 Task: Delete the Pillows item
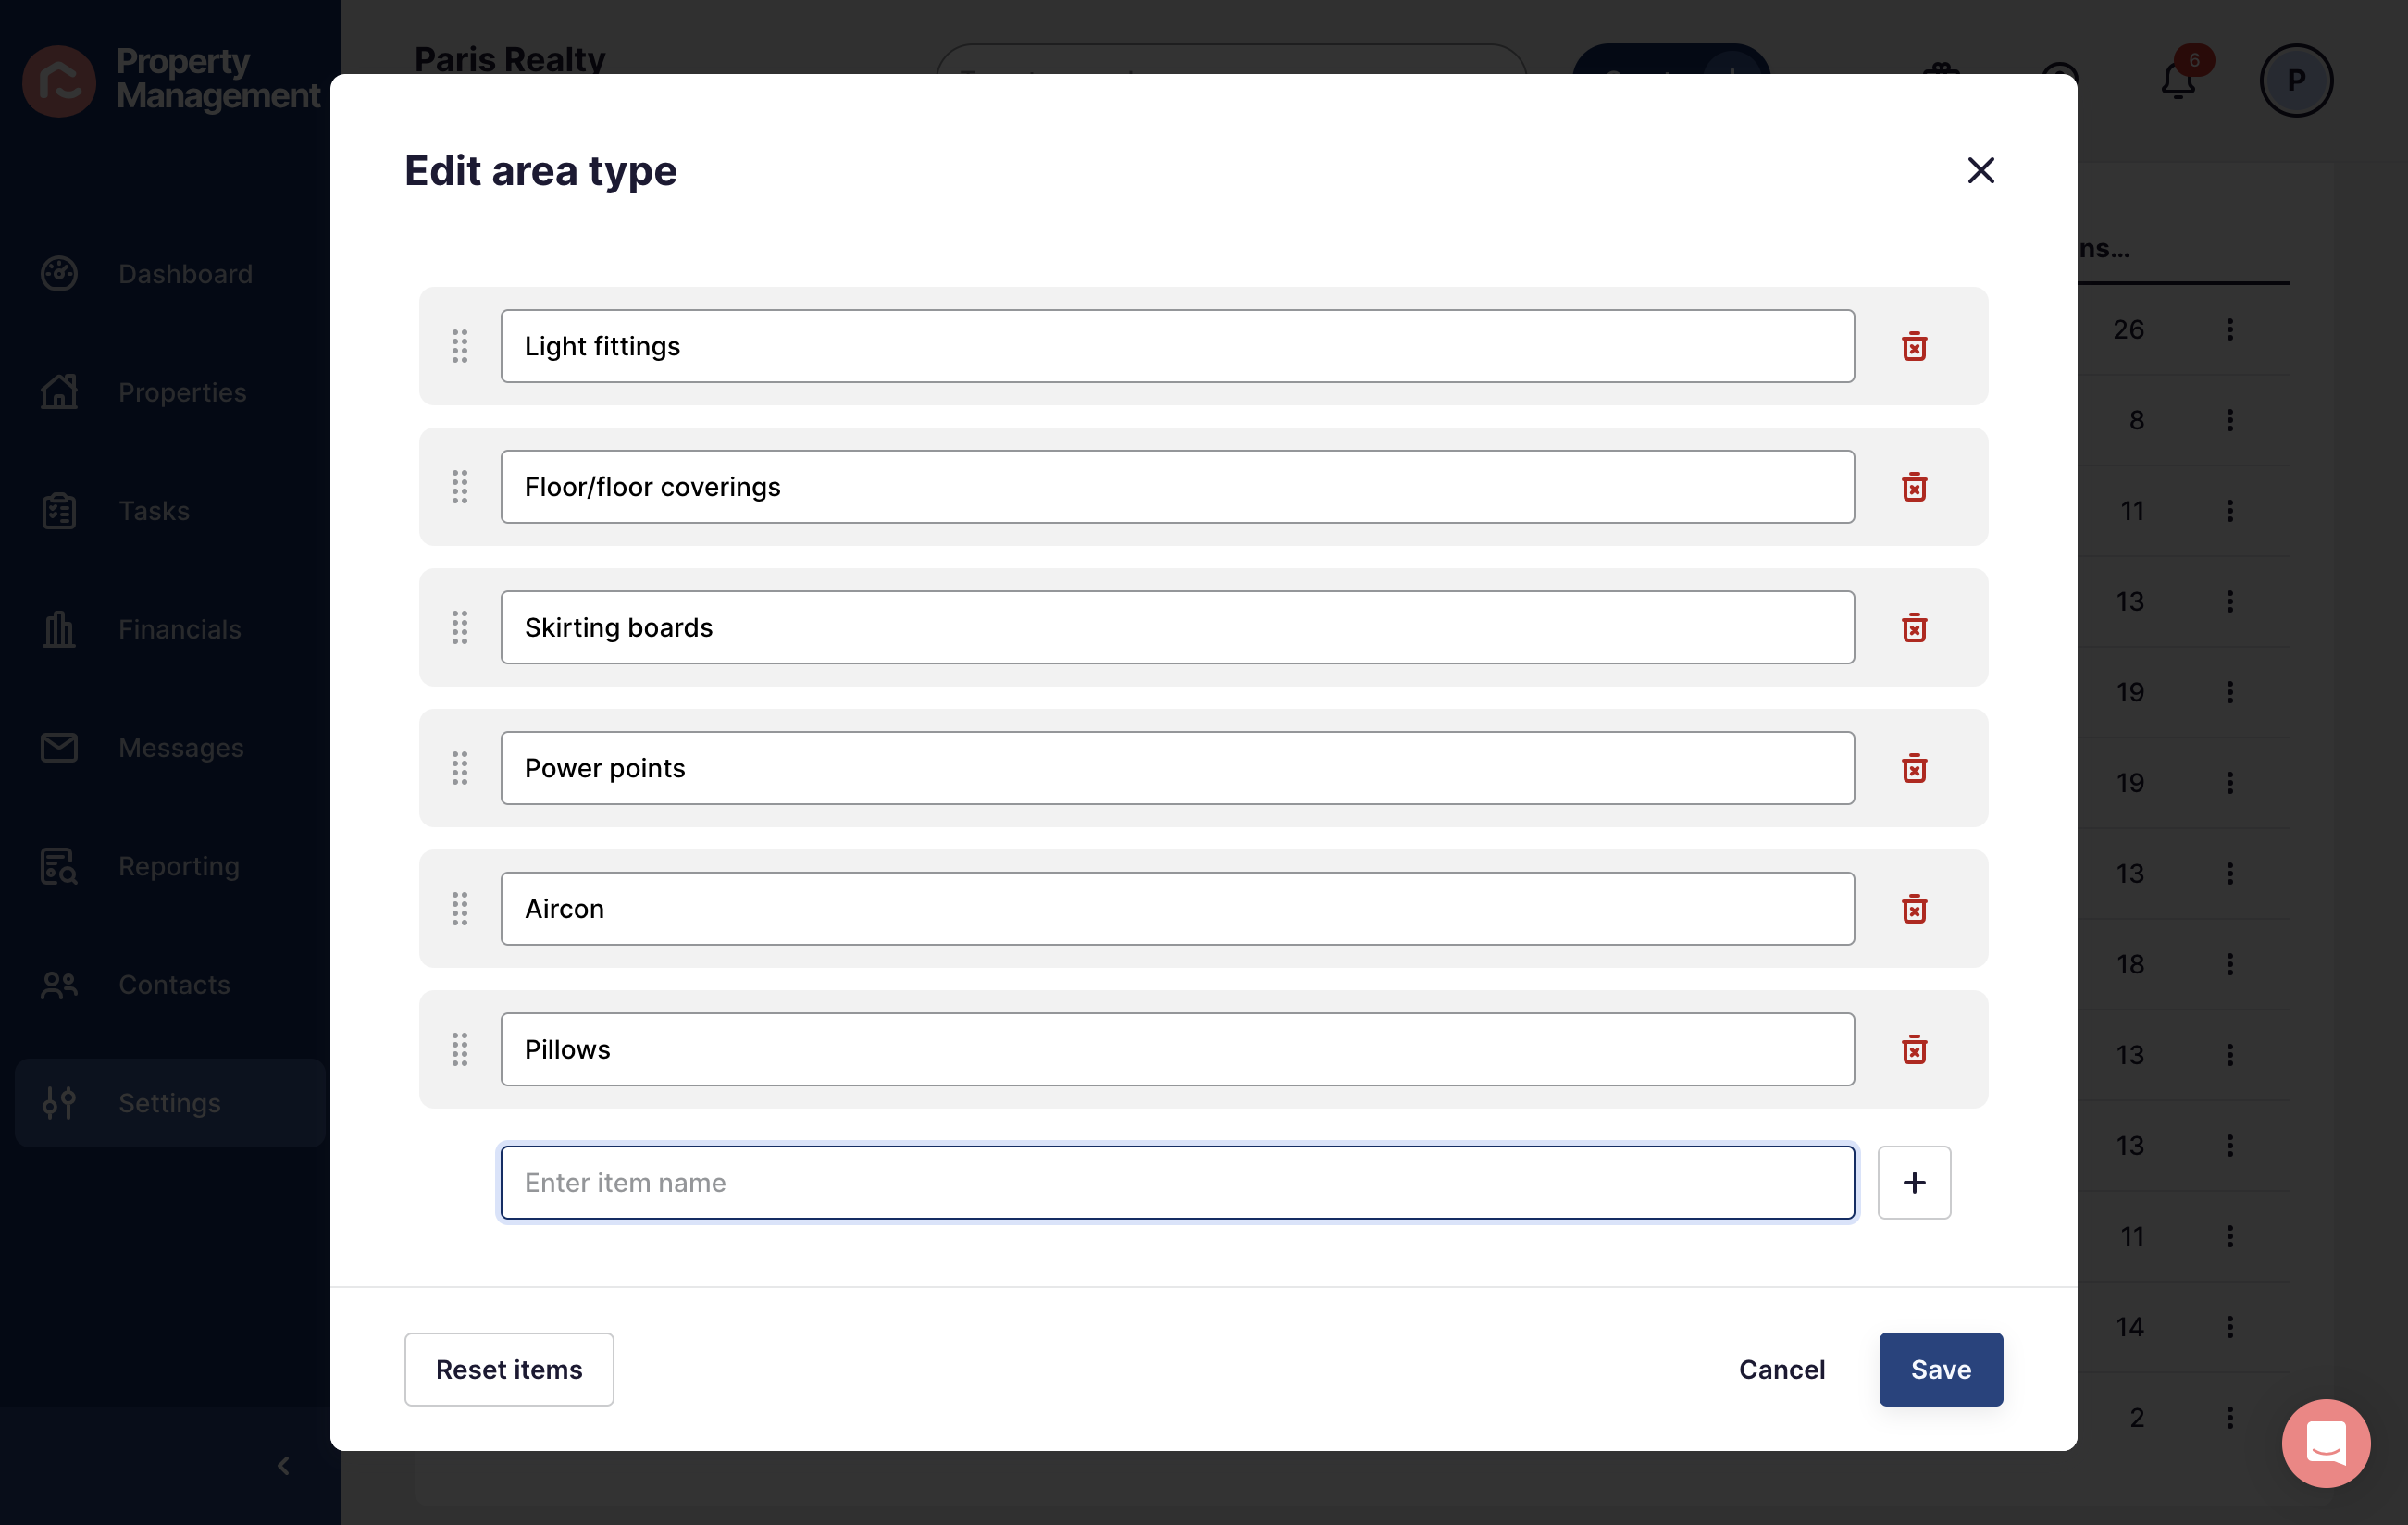[1914, 1050]
